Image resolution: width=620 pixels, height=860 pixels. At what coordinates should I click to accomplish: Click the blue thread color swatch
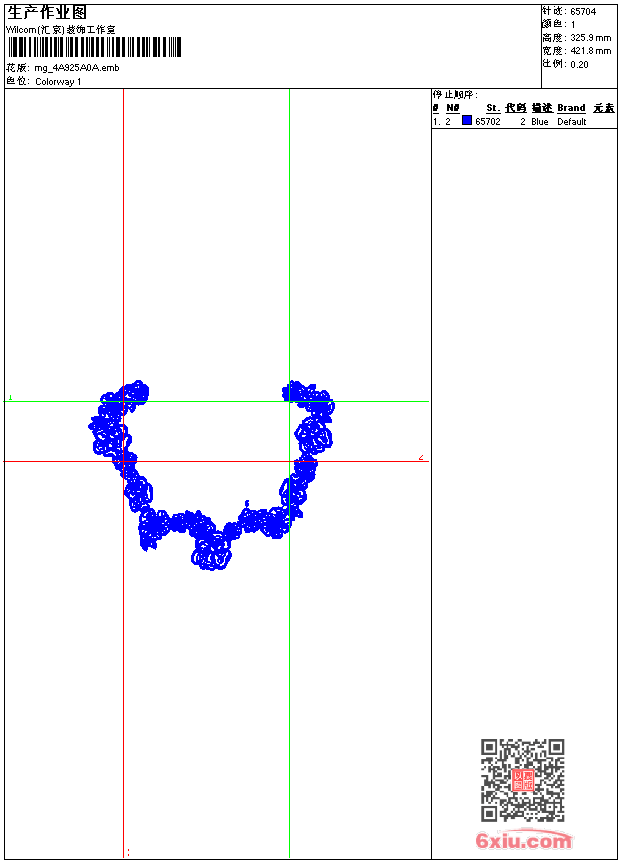tap(467, 121)
